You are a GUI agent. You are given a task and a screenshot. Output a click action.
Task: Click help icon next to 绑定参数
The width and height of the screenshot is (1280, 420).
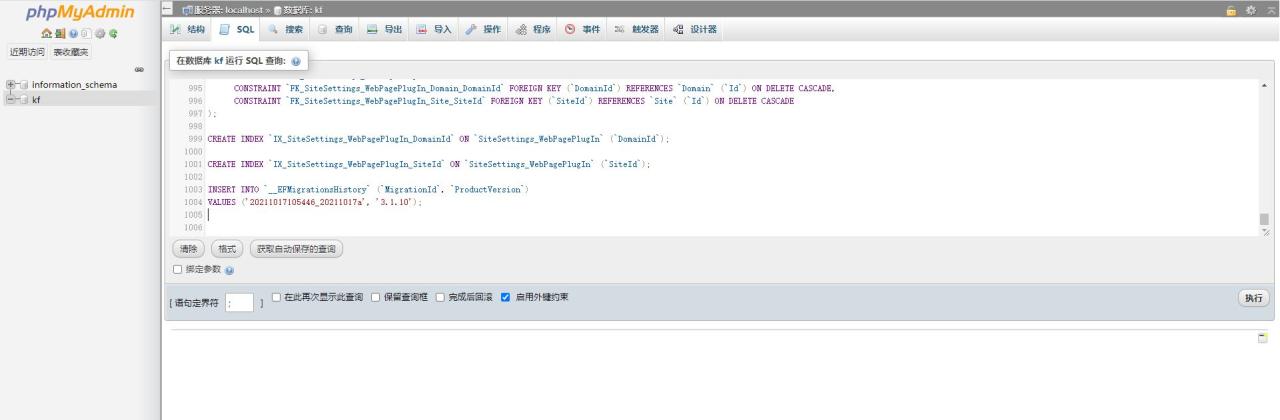[230, 270]
